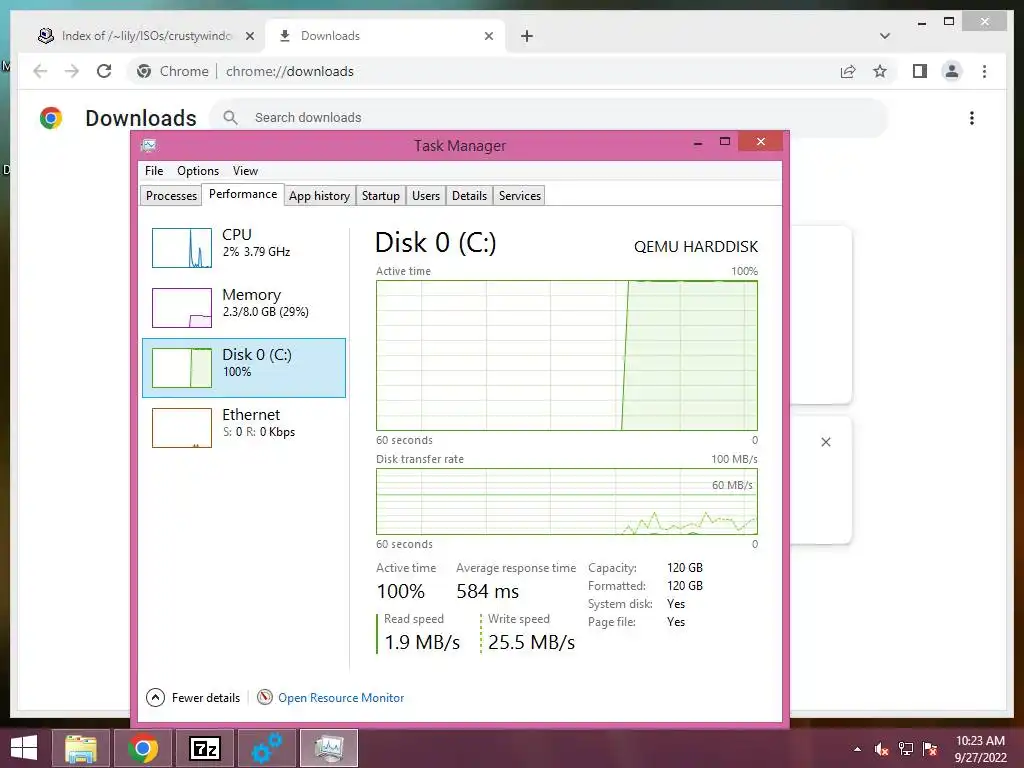1024x768 pixels.
Task: Remove the download entry with X
Action: [825, 442]
